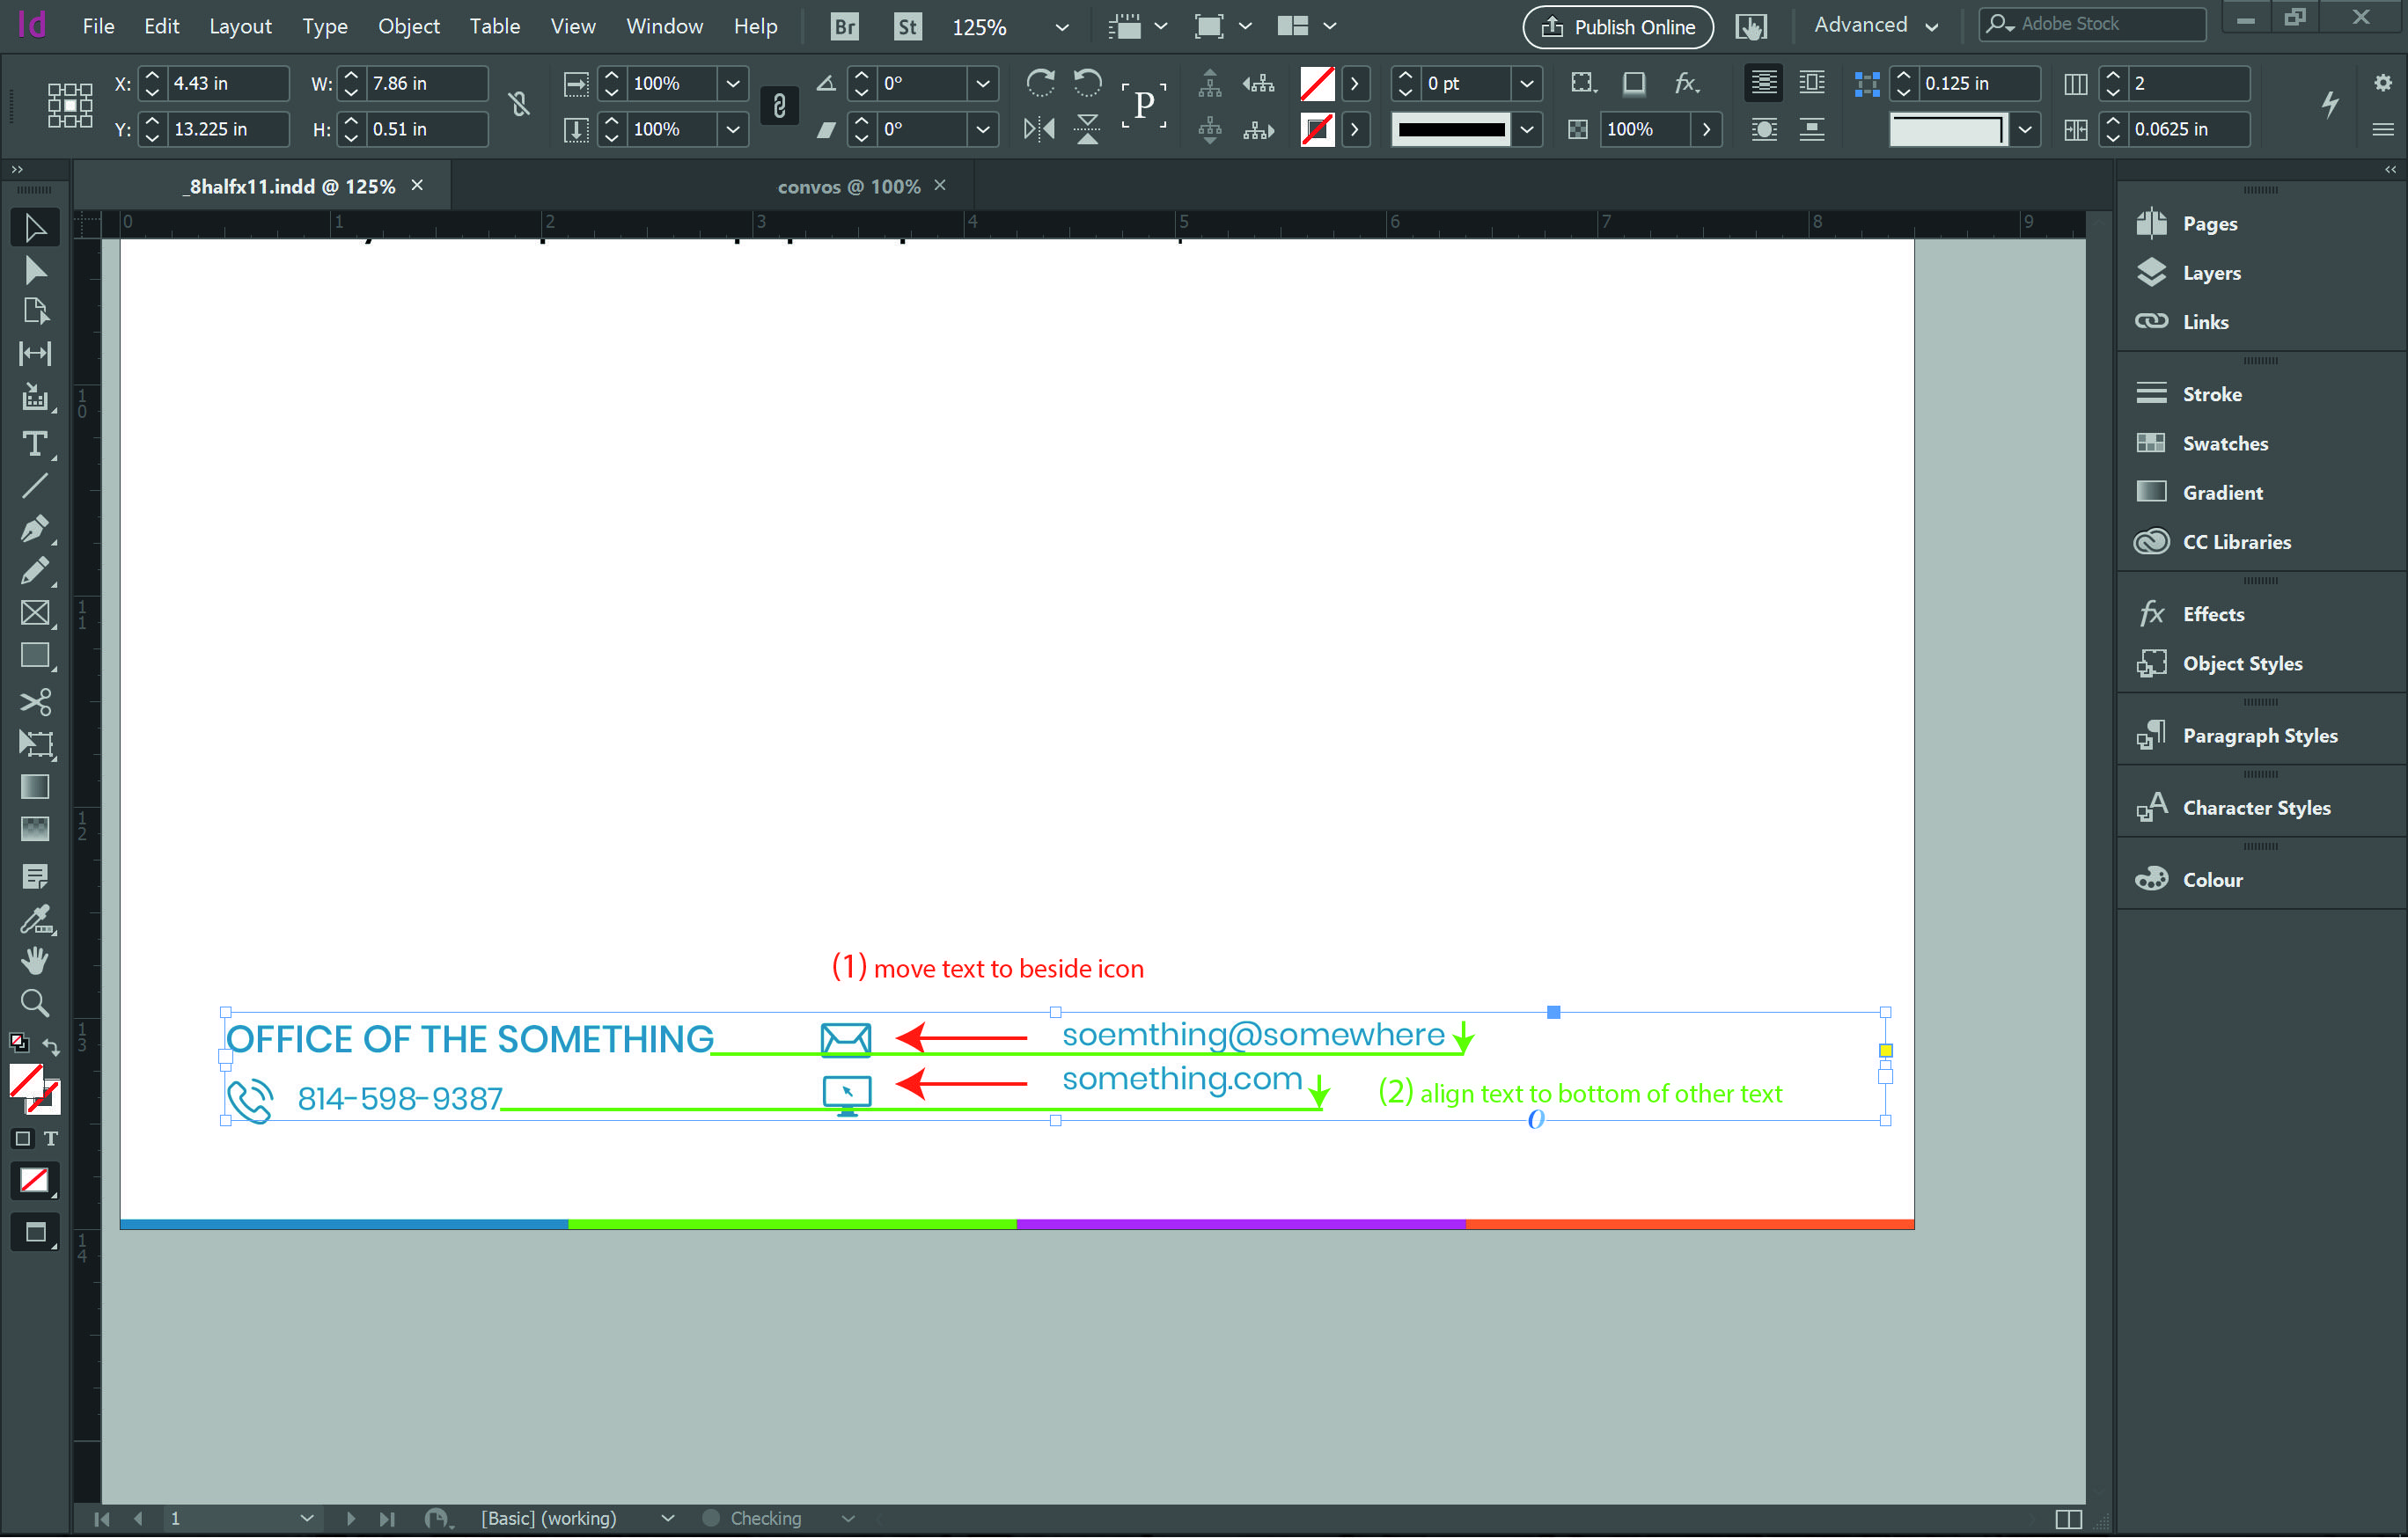Select the Direct Selection tool
This screenshot has height=1538, width=2408.
(x=35, y=270)
